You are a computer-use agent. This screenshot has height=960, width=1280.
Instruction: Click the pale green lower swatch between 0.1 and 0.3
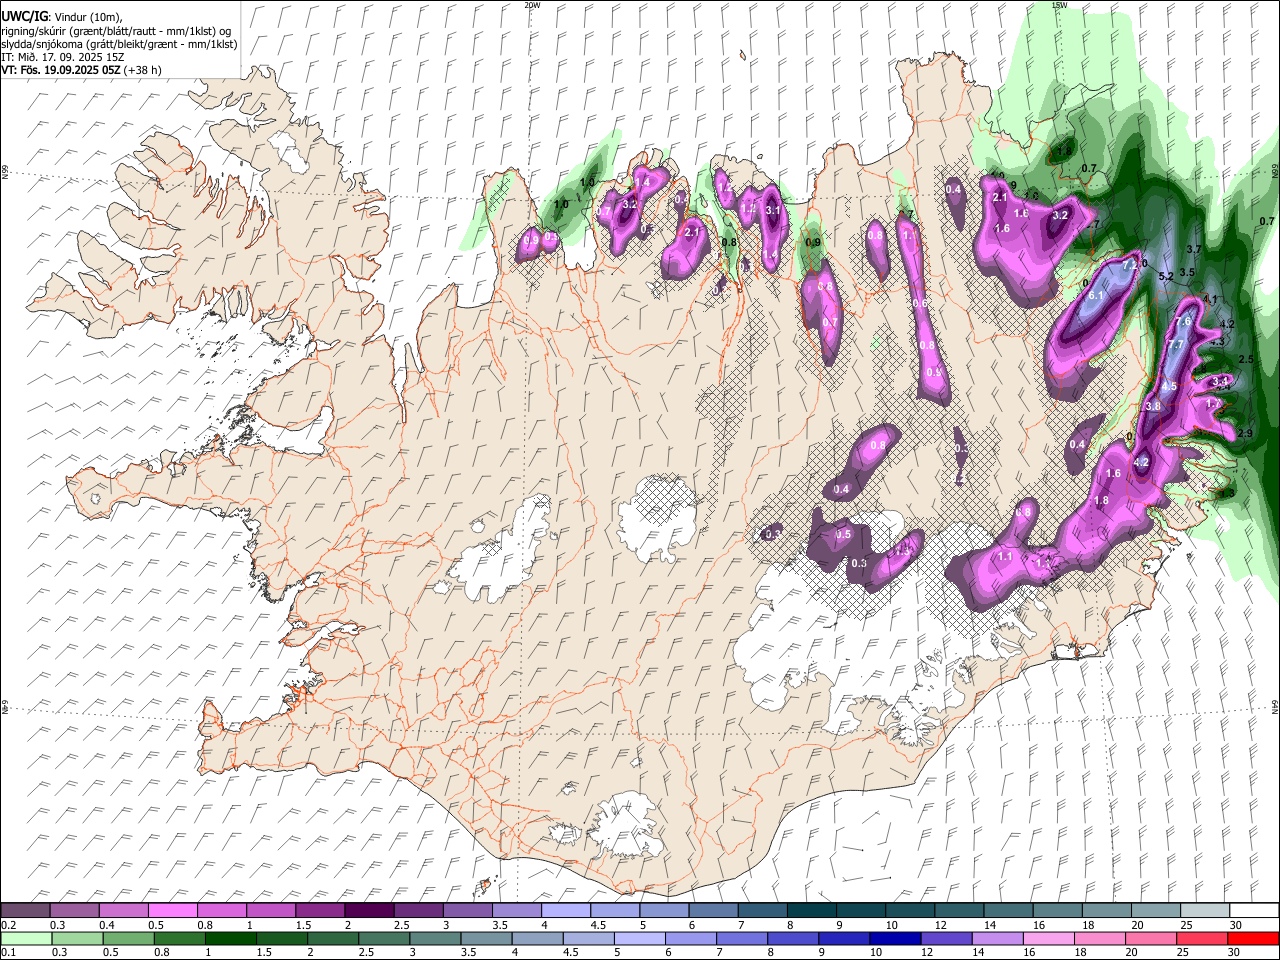tap(26, 938)
